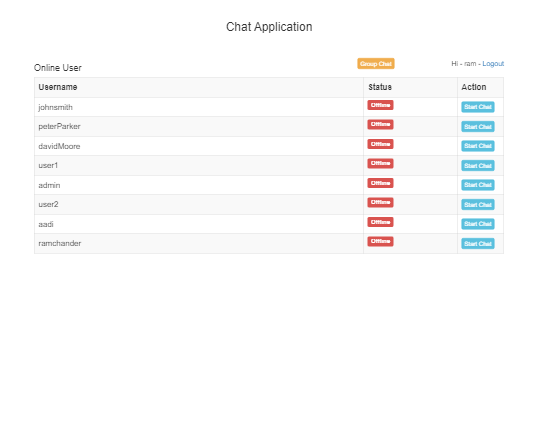Start Chat with peterParker
This screenshot has height=448, width=538.
[x=478, y=127]
